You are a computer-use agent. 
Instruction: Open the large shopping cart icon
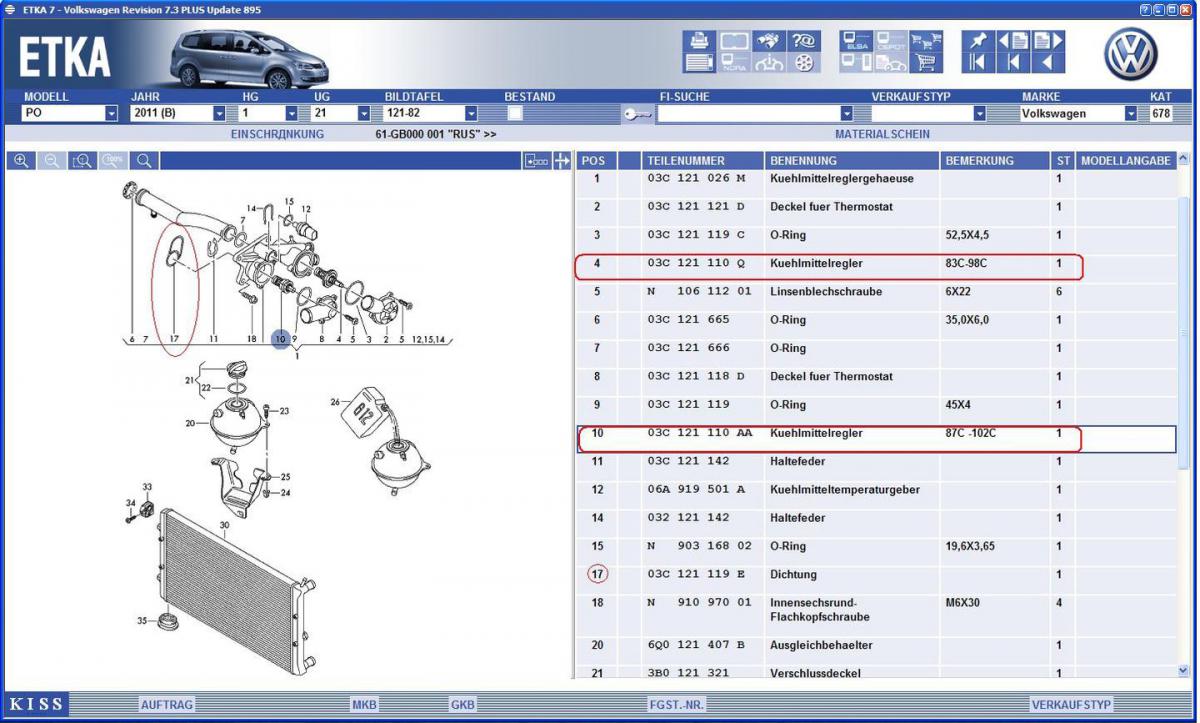(x=927, y=63)
